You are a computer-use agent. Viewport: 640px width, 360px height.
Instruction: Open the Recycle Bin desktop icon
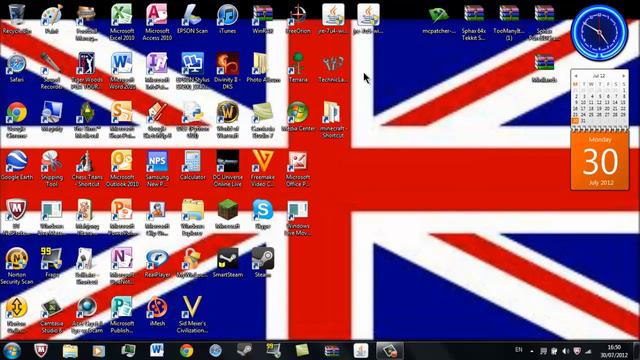[17, 19]
